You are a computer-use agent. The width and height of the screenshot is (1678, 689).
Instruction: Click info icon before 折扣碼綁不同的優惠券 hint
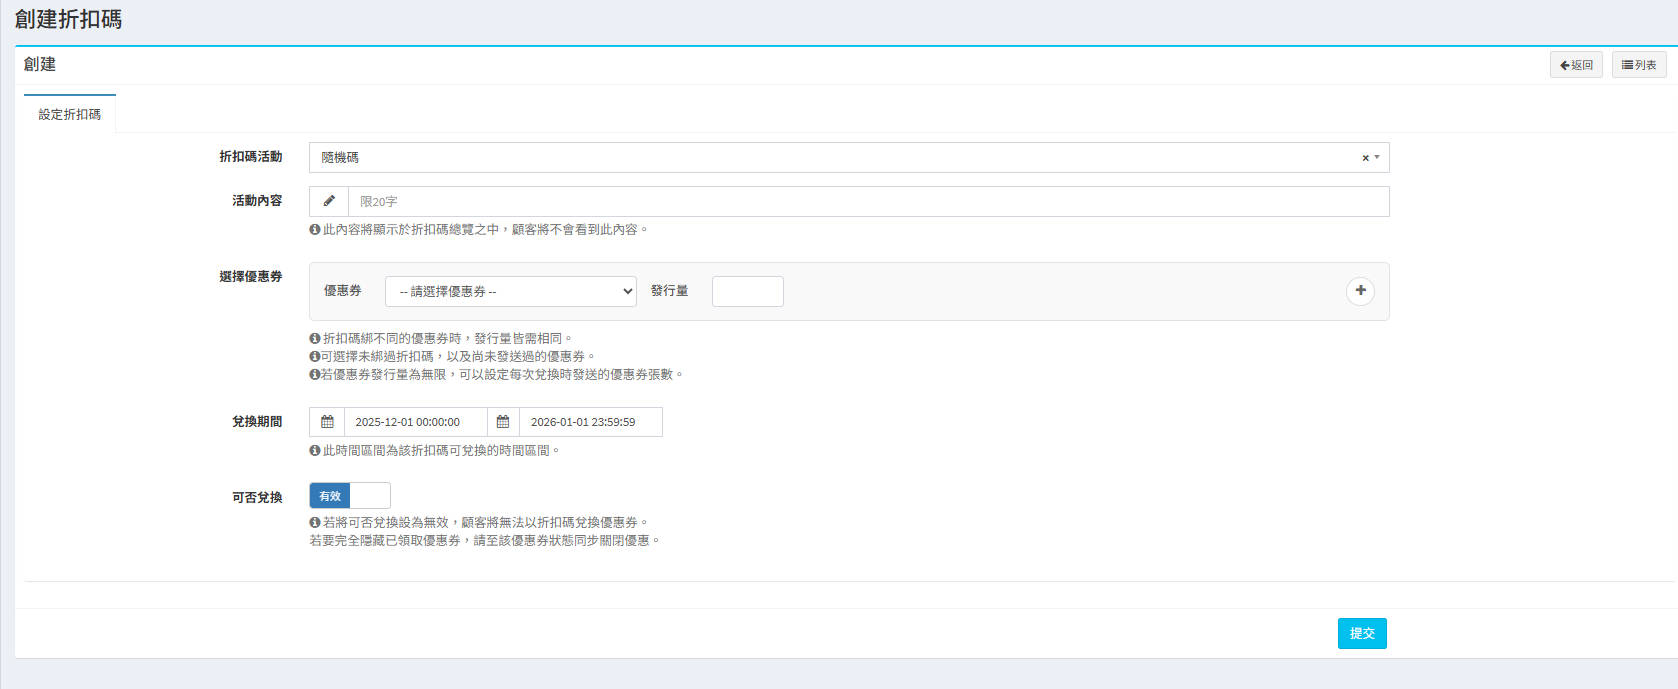[315, 339]
